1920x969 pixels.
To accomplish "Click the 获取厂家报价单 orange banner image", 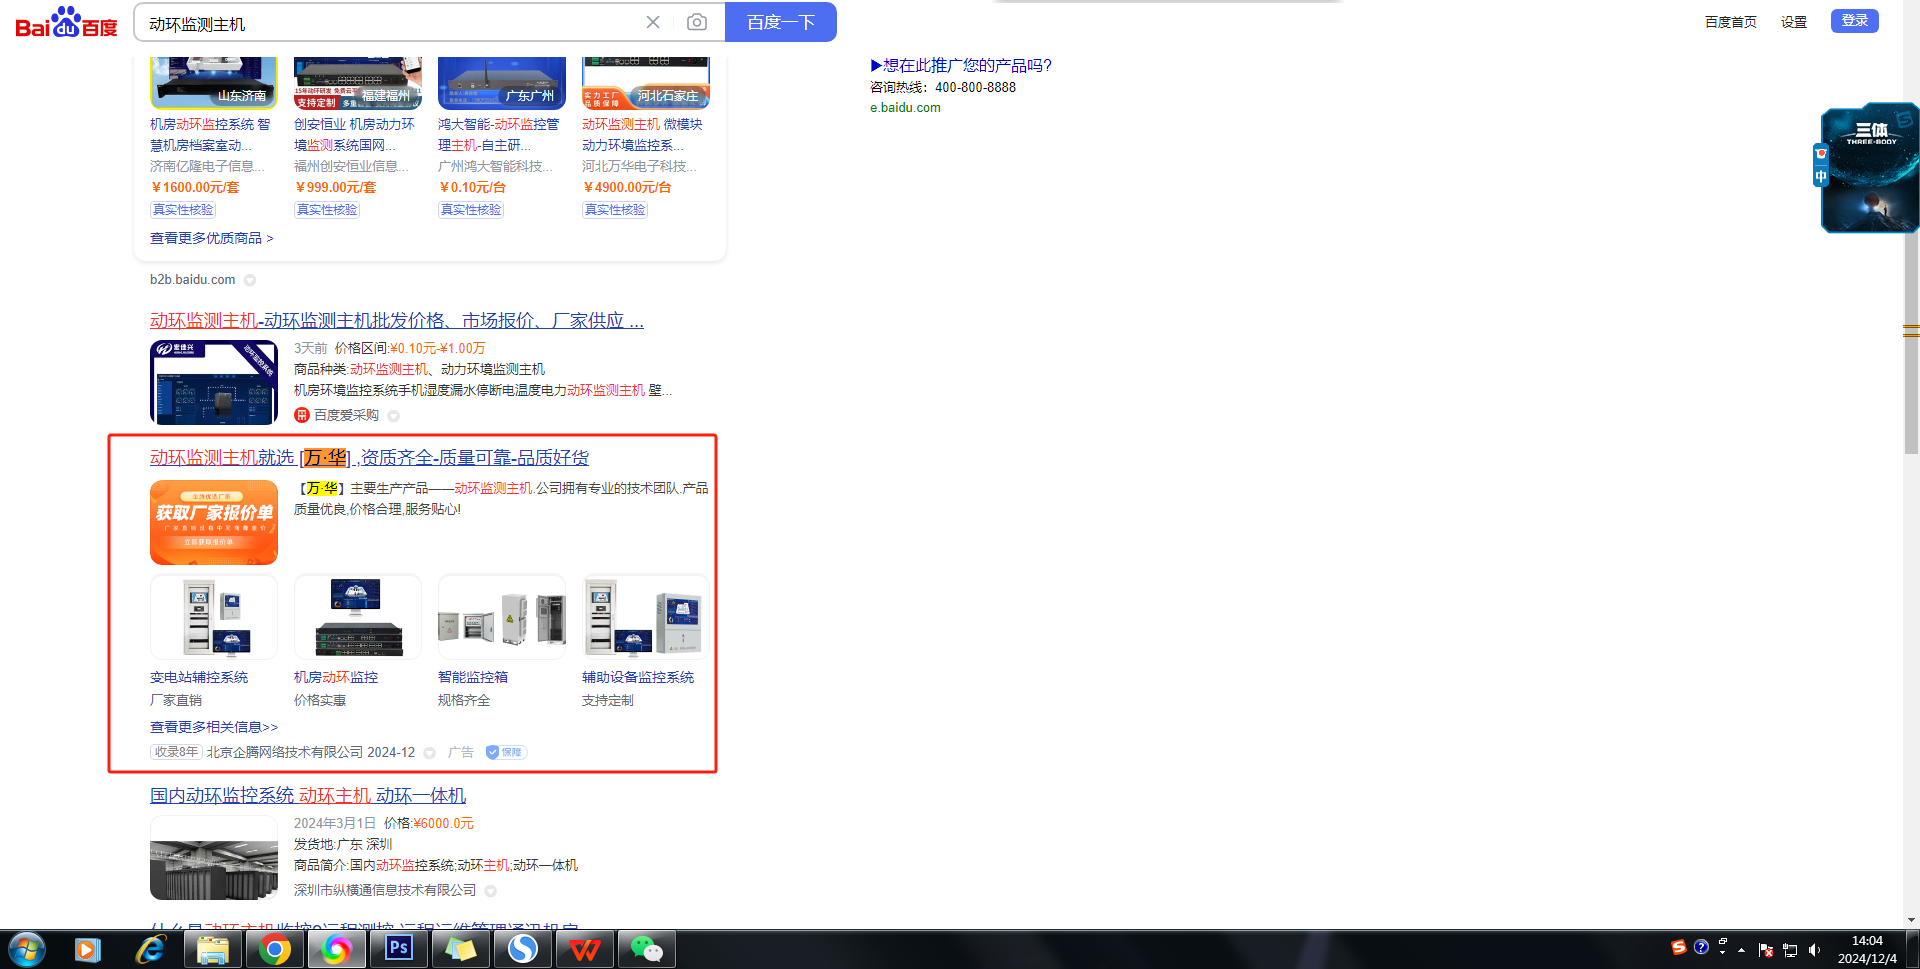I will pos(214,522).
